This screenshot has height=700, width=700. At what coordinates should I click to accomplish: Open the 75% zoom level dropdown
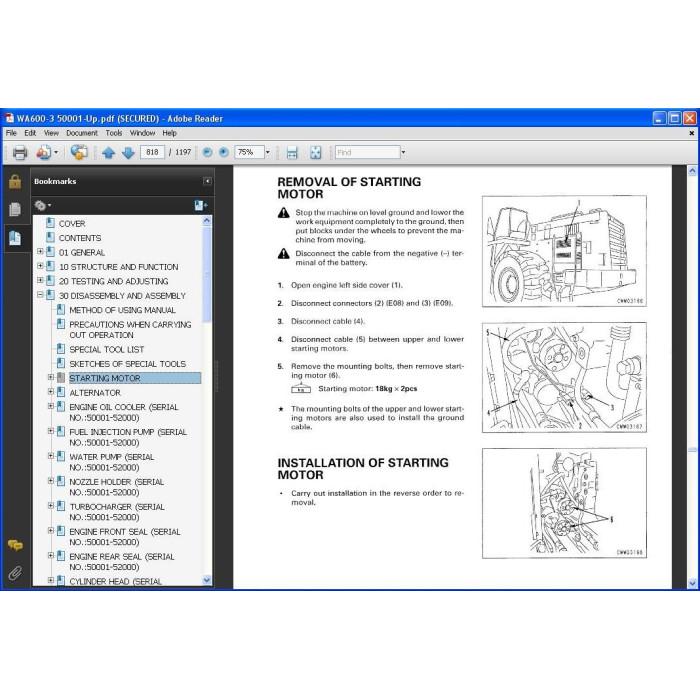pyautogui.click(x=267, y=153)
